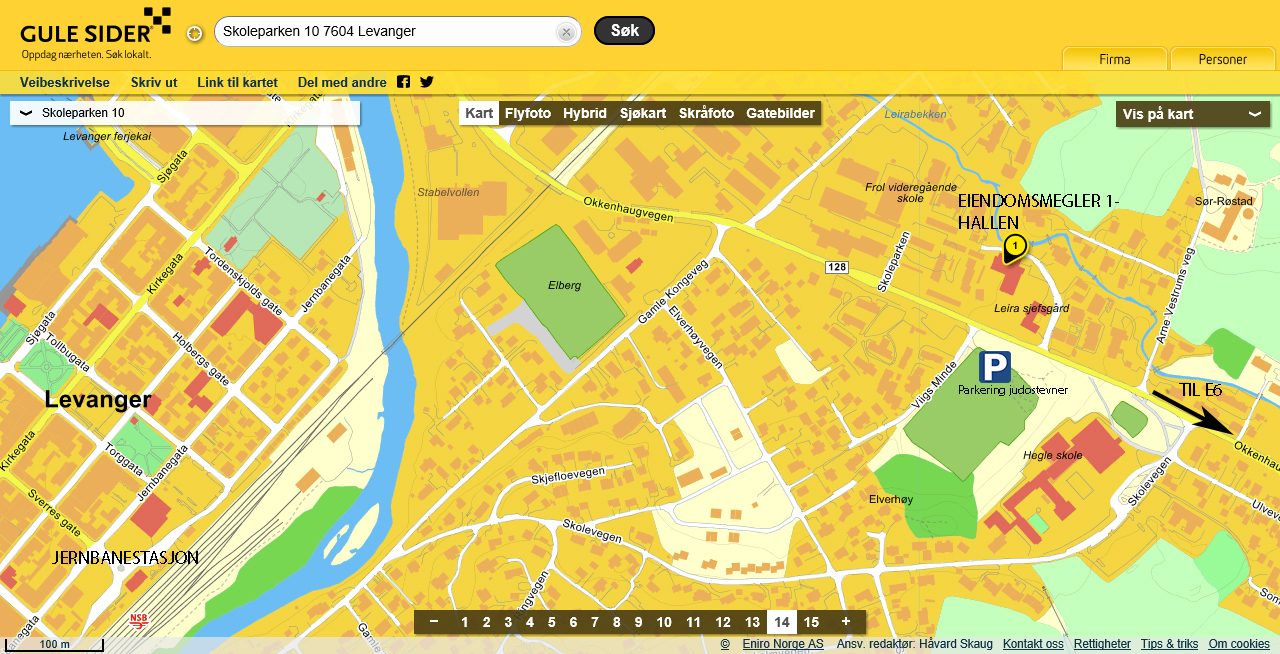
Task: Share map via Facebook icon
Action: tap(403, 82)
